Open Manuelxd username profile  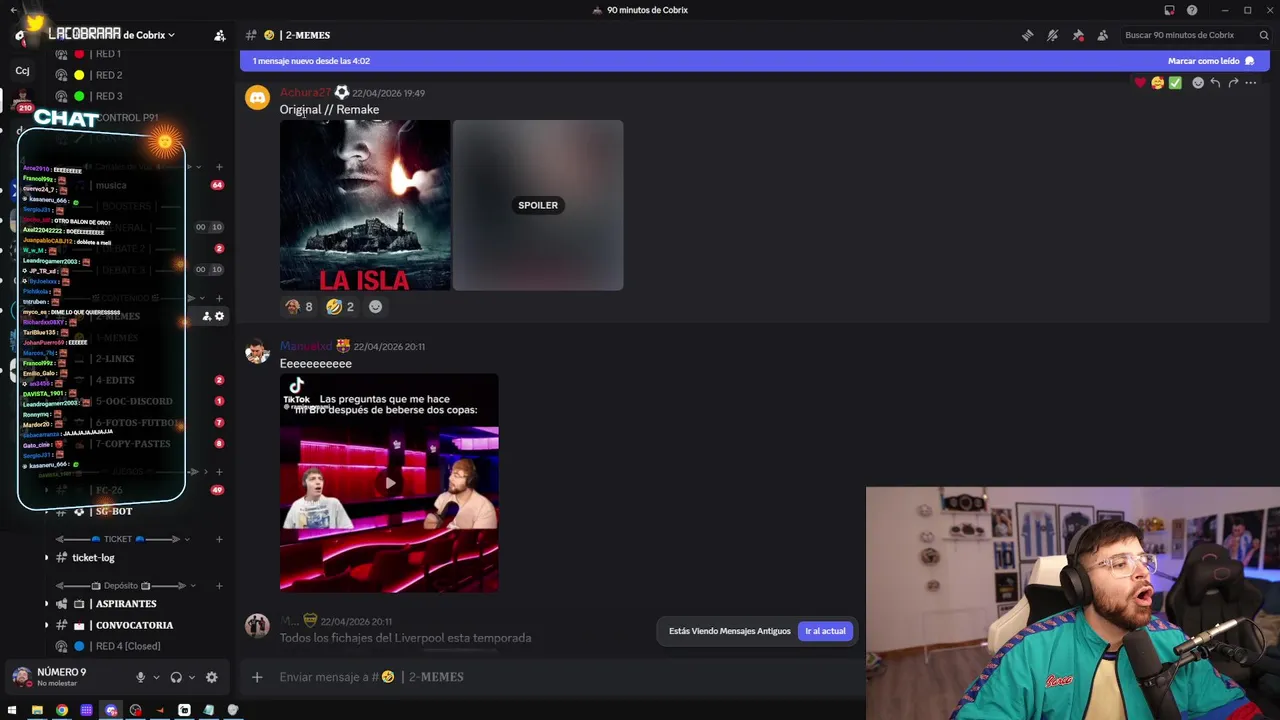click(305, 346)
